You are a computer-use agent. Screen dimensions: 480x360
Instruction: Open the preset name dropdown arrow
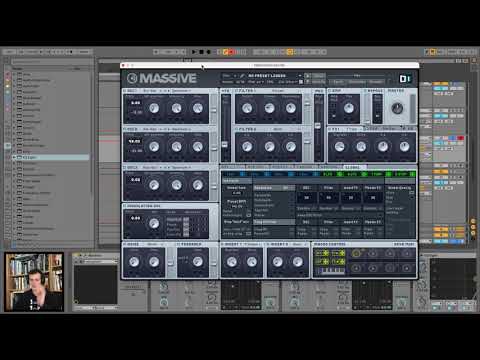click(x=300, y=76)
